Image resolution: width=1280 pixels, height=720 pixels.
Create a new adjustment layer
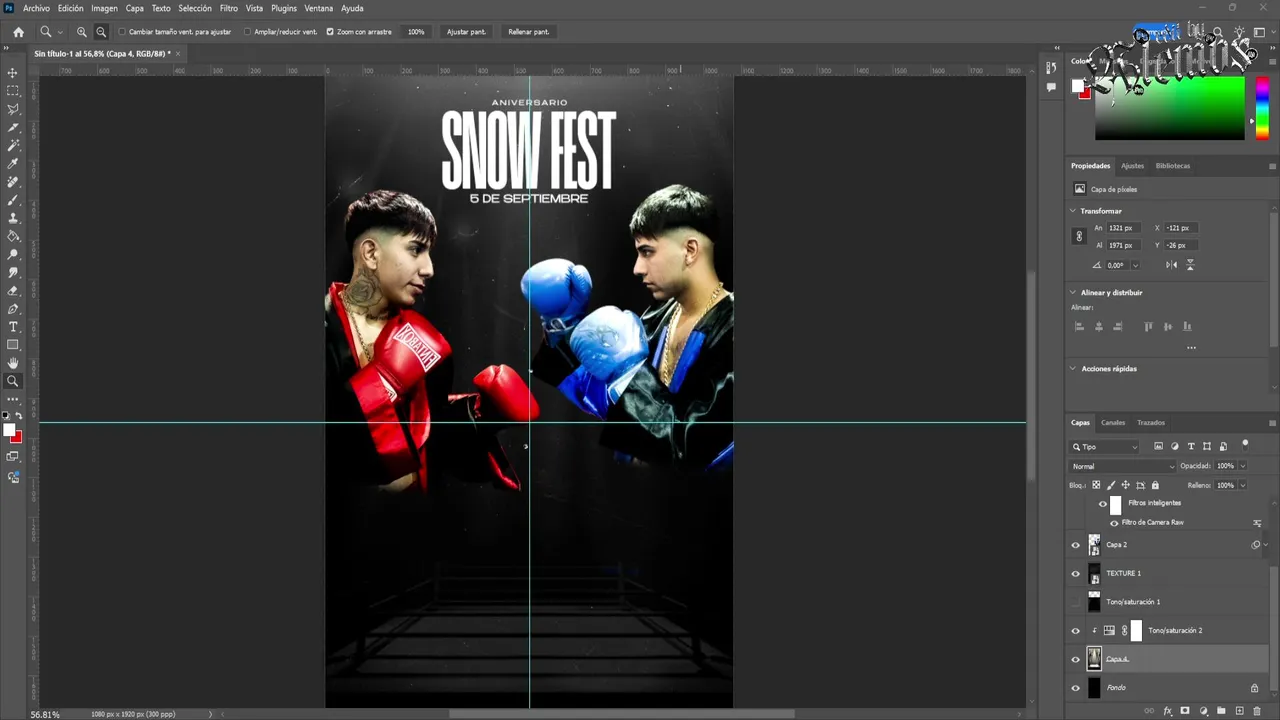pyautogui.click(x=1203, y=711)
